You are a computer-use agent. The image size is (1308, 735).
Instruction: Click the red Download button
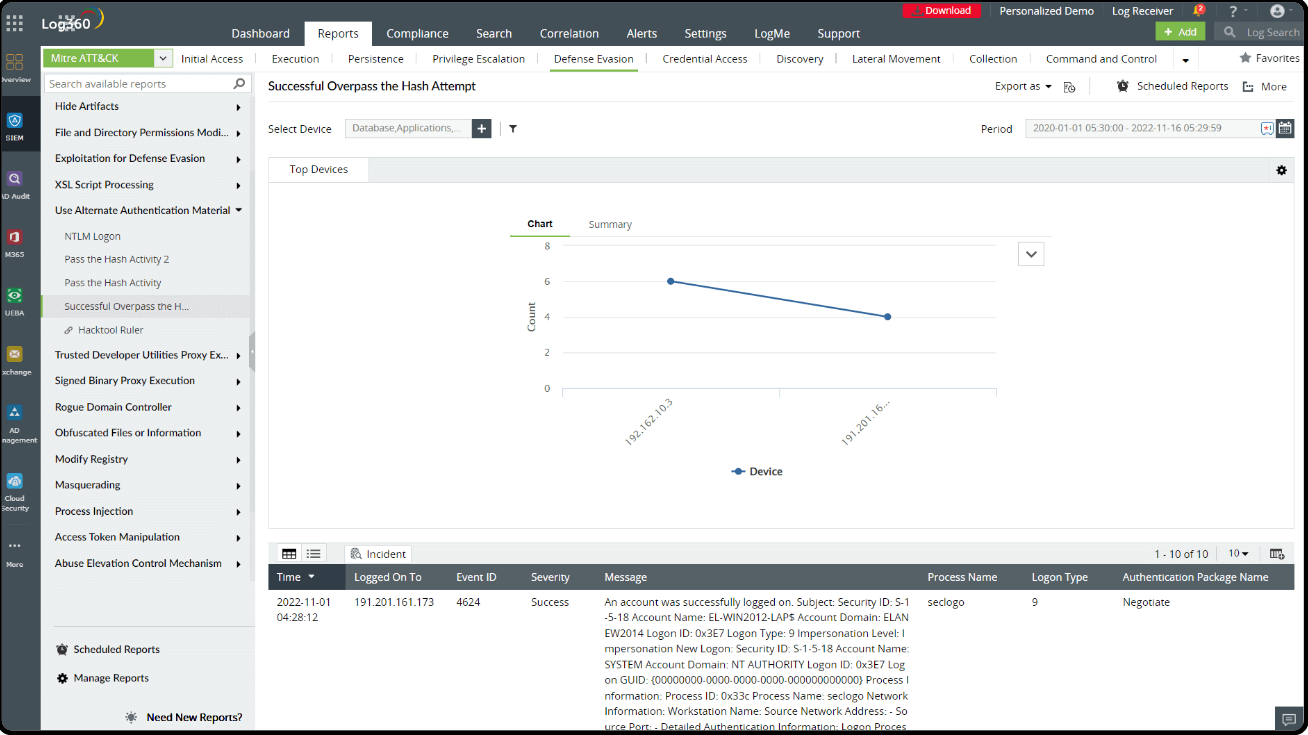pos(941,11)
